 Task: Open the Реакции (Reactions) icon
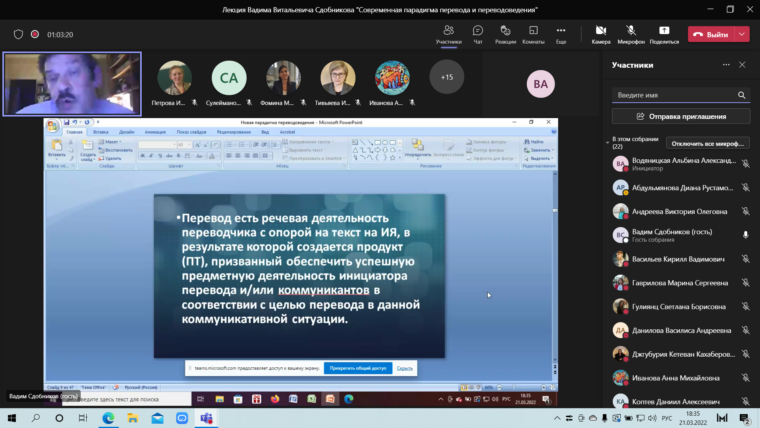click(x=506, y=30)
